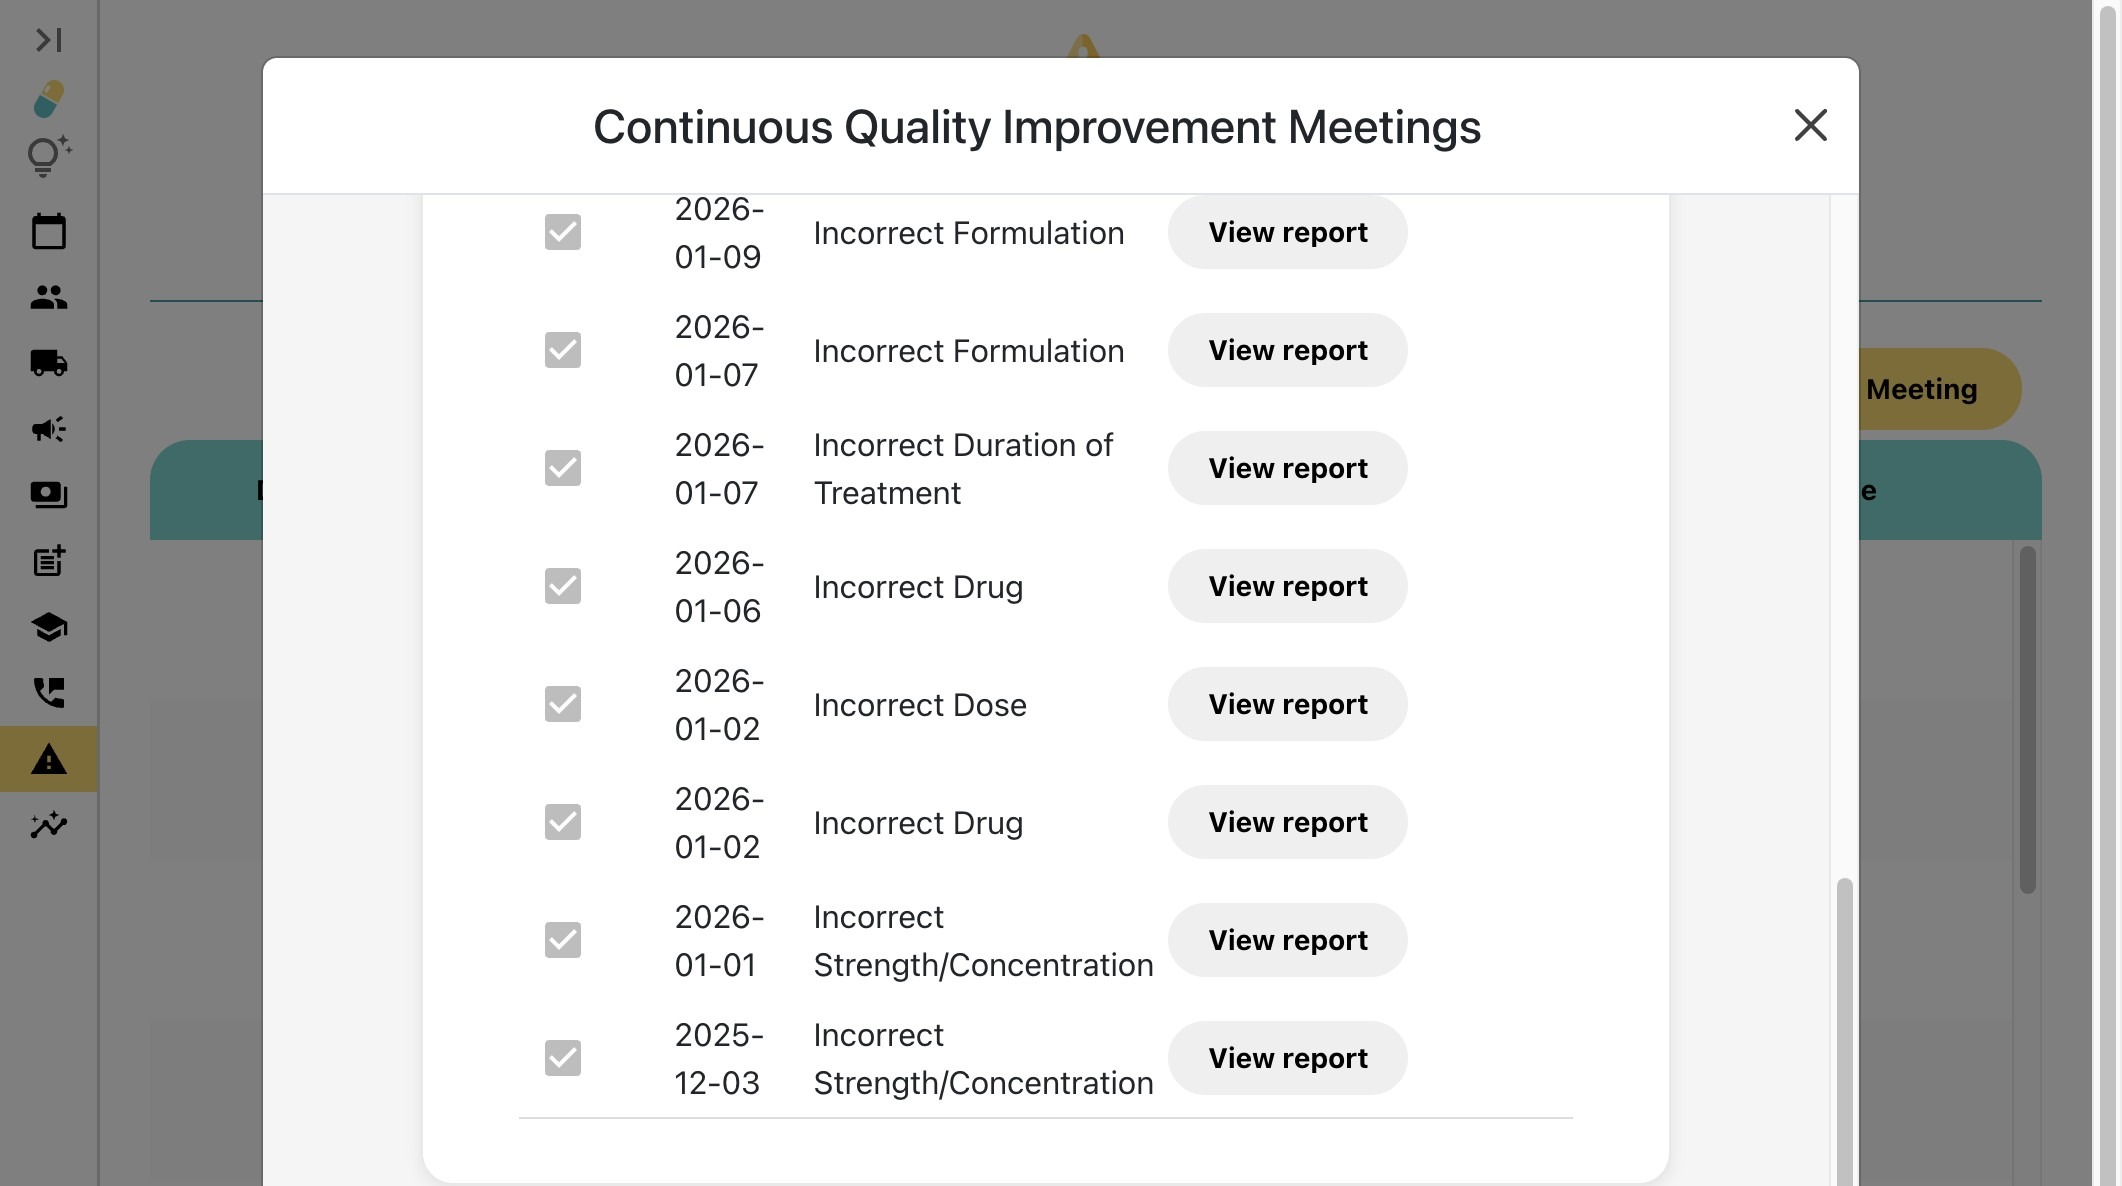2122x1186 pixels.
Task: Select the delivery truck icon
Action: [48, 363]
